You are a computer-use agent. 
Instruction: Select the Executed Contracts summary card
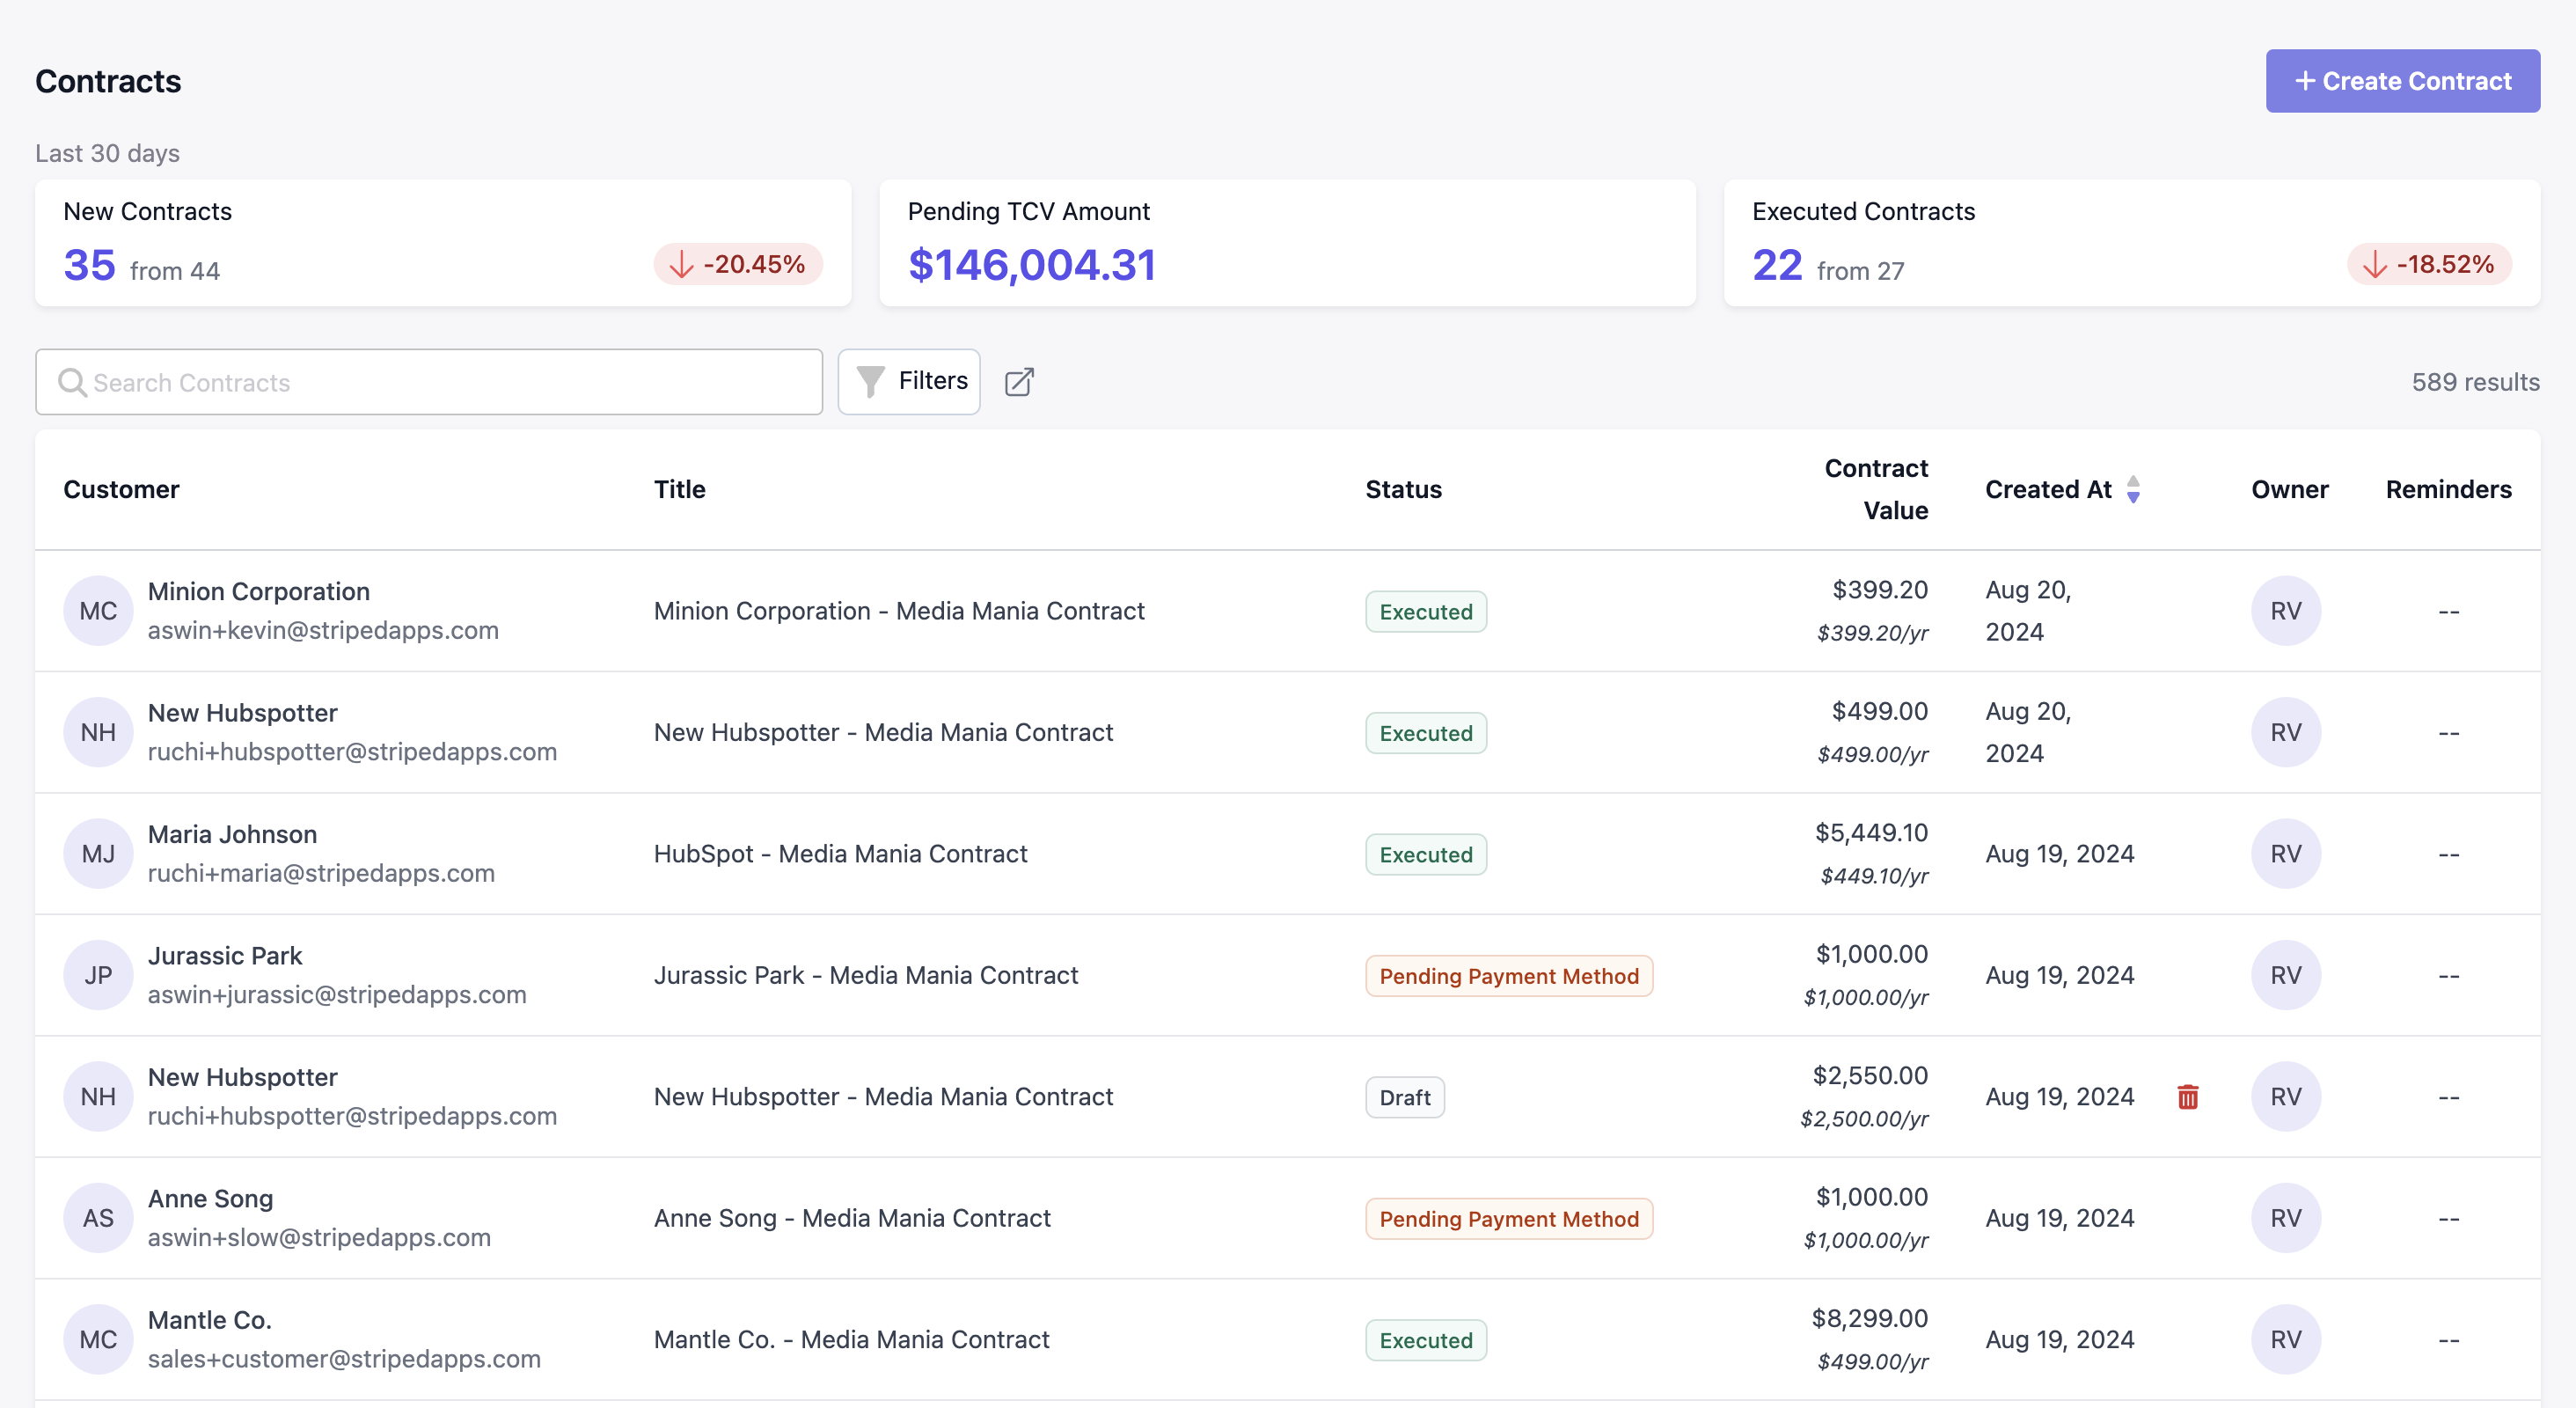2131,243
